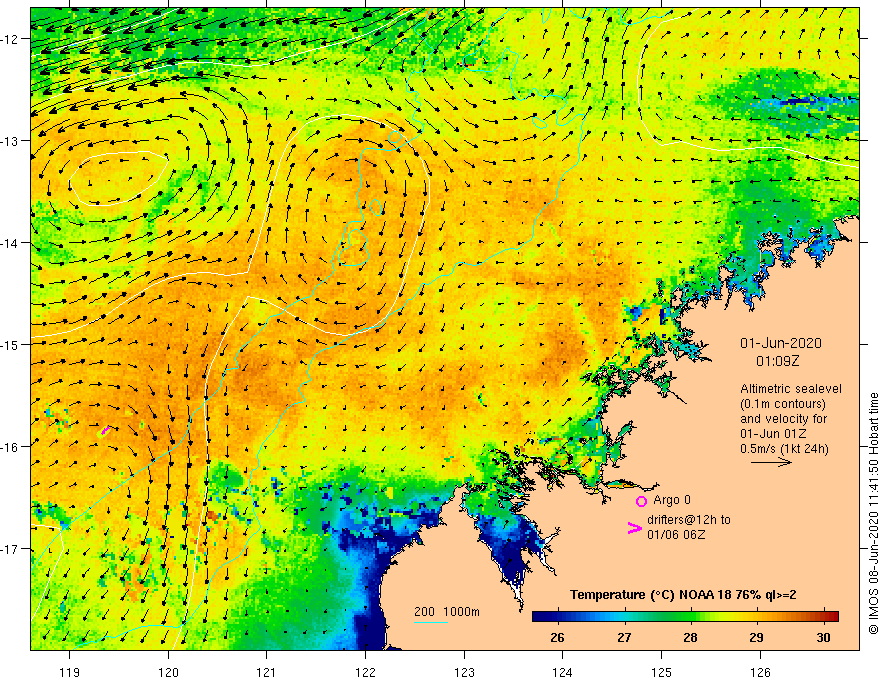Image resolution: width=880 pixels, height=680 pixels.
Task: Click latitude axis label -13
Action: (x=10, y=141)
